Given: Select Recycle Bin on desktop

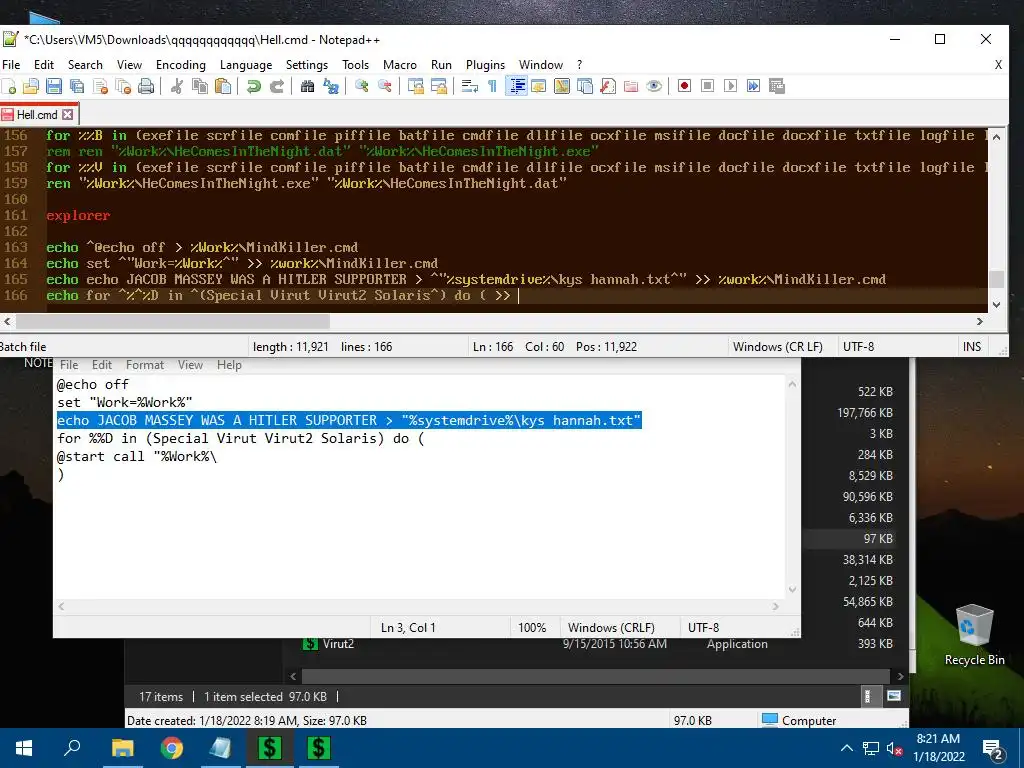Looking at the screenshot, I should (974, 635).
